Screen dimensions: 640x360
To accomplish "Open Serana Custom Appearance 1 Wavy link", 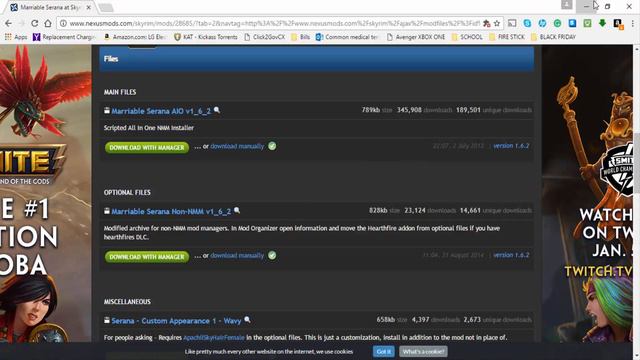I will 176,321.
